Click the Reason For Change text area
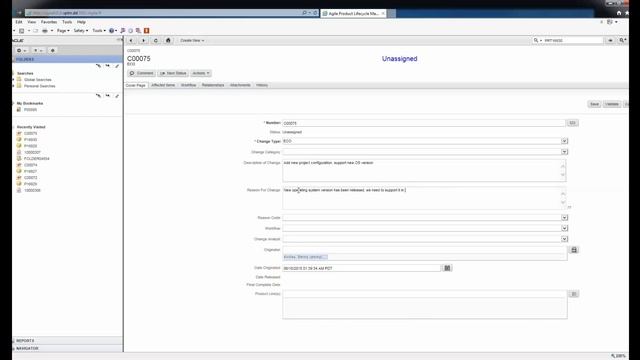The height and width of the screenshot is (360, 640). pos(424,198)
